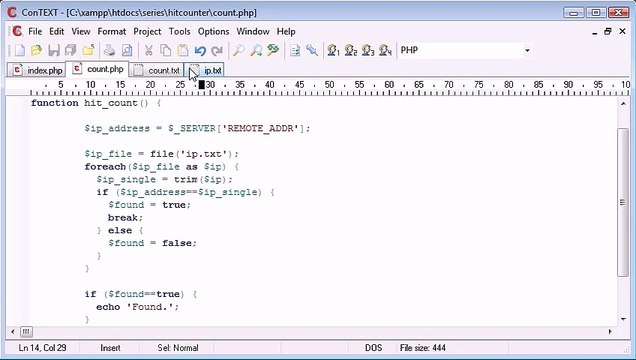This screenshot has height=360, width=636.
Task: Run user command 2 icon
Action: click(x=350, y=50)
